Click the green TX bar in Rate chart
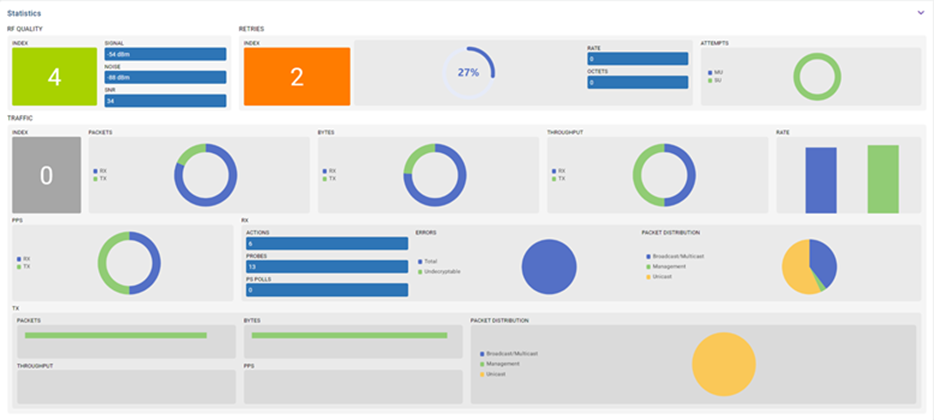This screenshot has width=934, height=420. coord(882,178)
